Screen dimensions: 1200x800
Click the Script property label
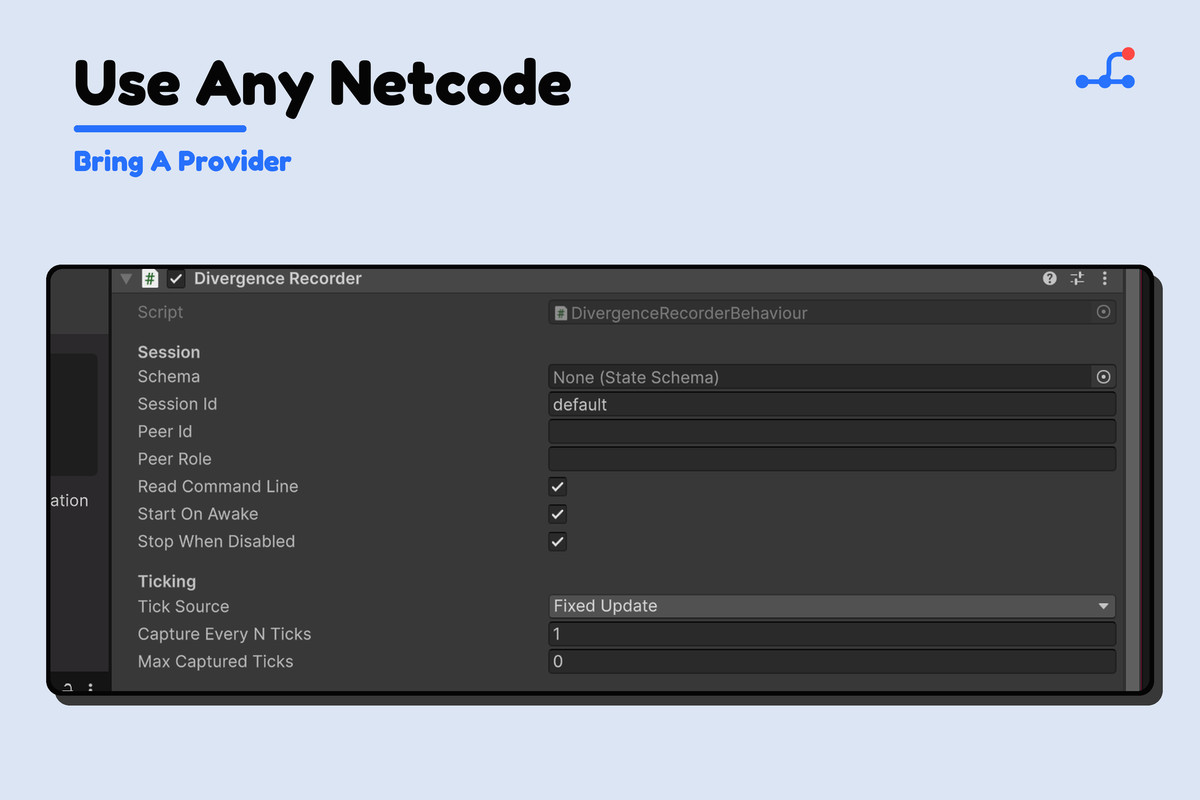pos(160,312)
